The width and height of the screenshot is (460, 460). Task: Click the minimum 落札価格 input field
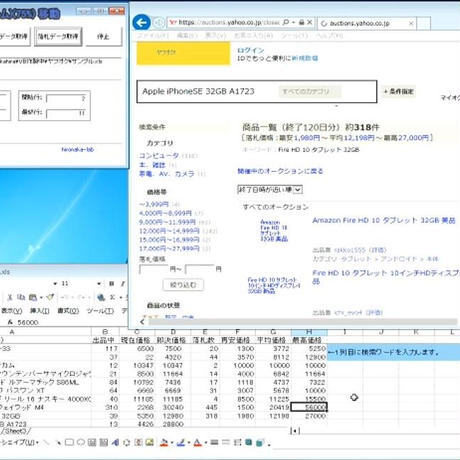pos(154,269)
